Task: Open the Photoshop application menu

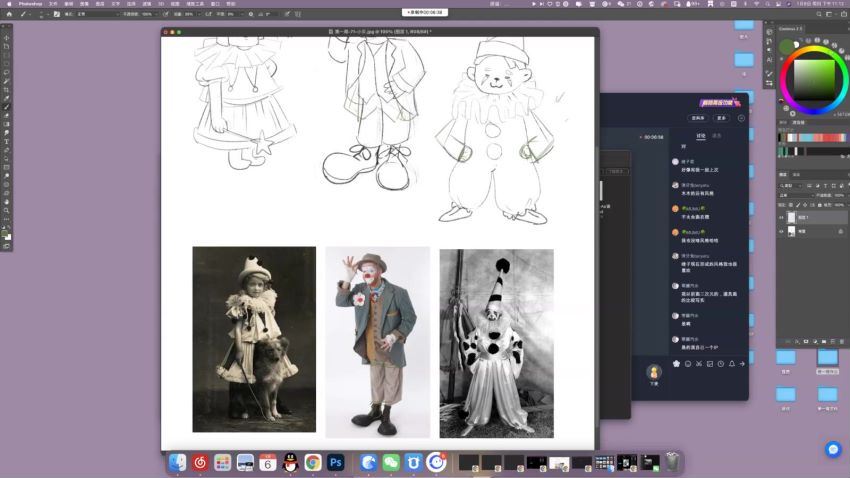Action: tap(30, 4)
